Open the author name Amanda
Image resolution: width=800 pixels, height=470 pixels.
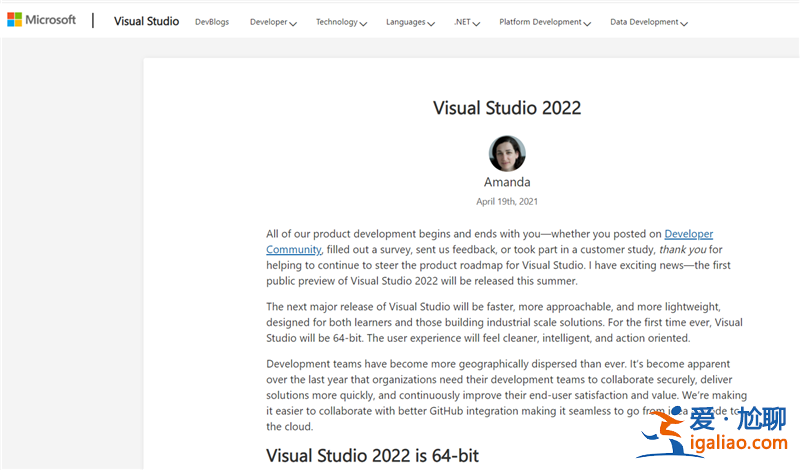(507, 182)
